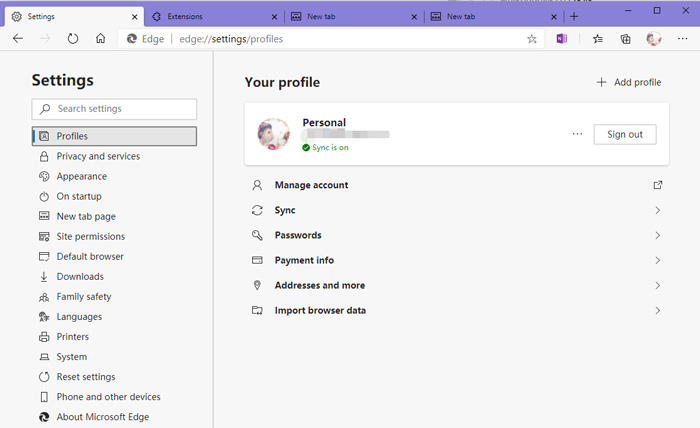The height and width of the screenshot is (428, 700).
Task: Switch to the Extensions tab
Action: pyautogui.click(x=214, y=17)
